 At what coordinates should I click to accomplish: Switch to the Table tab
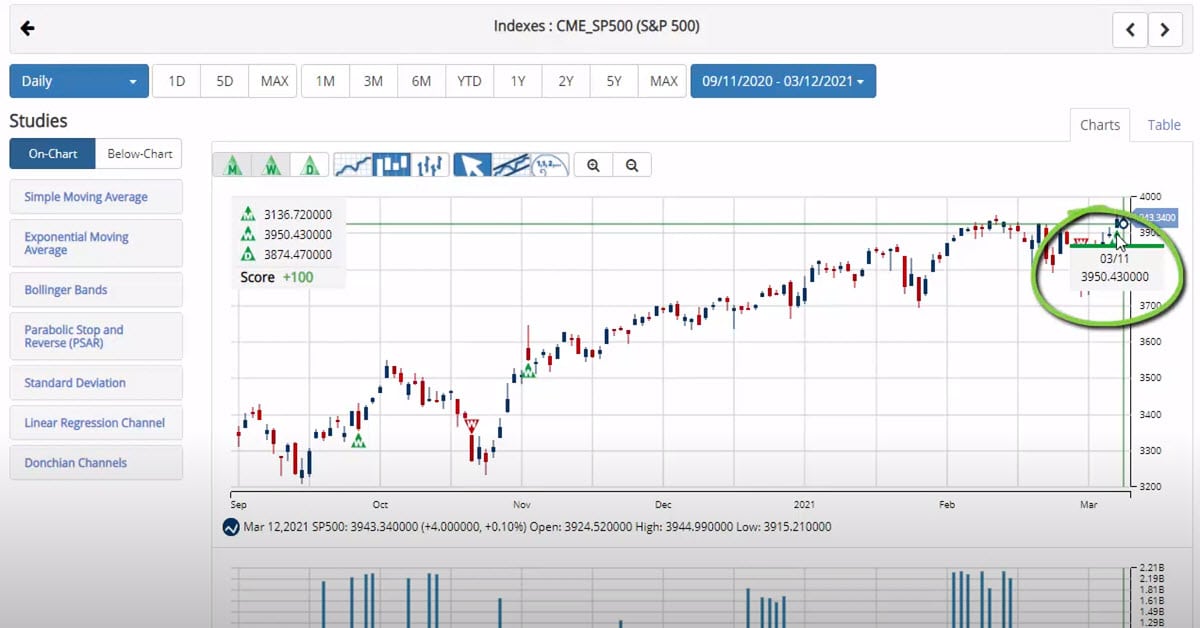pyautogui.click(x=1163, y=125)
